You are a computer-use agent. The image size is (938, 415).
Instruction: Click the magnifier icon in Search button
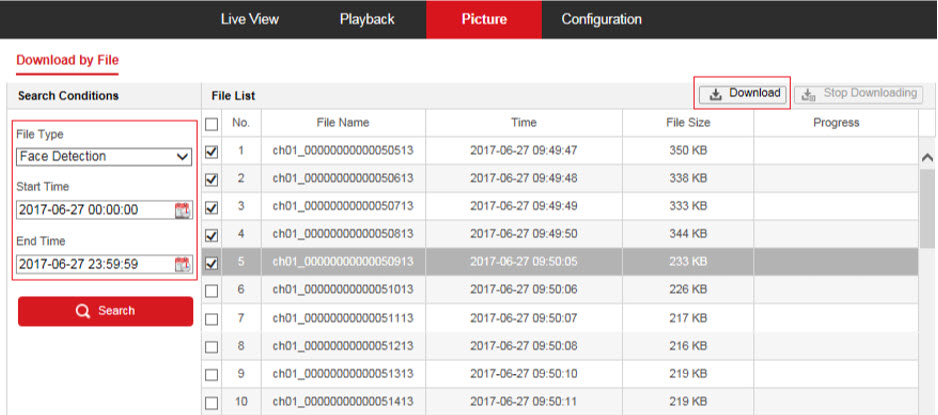pyautogui.click(x=83, y=311)
